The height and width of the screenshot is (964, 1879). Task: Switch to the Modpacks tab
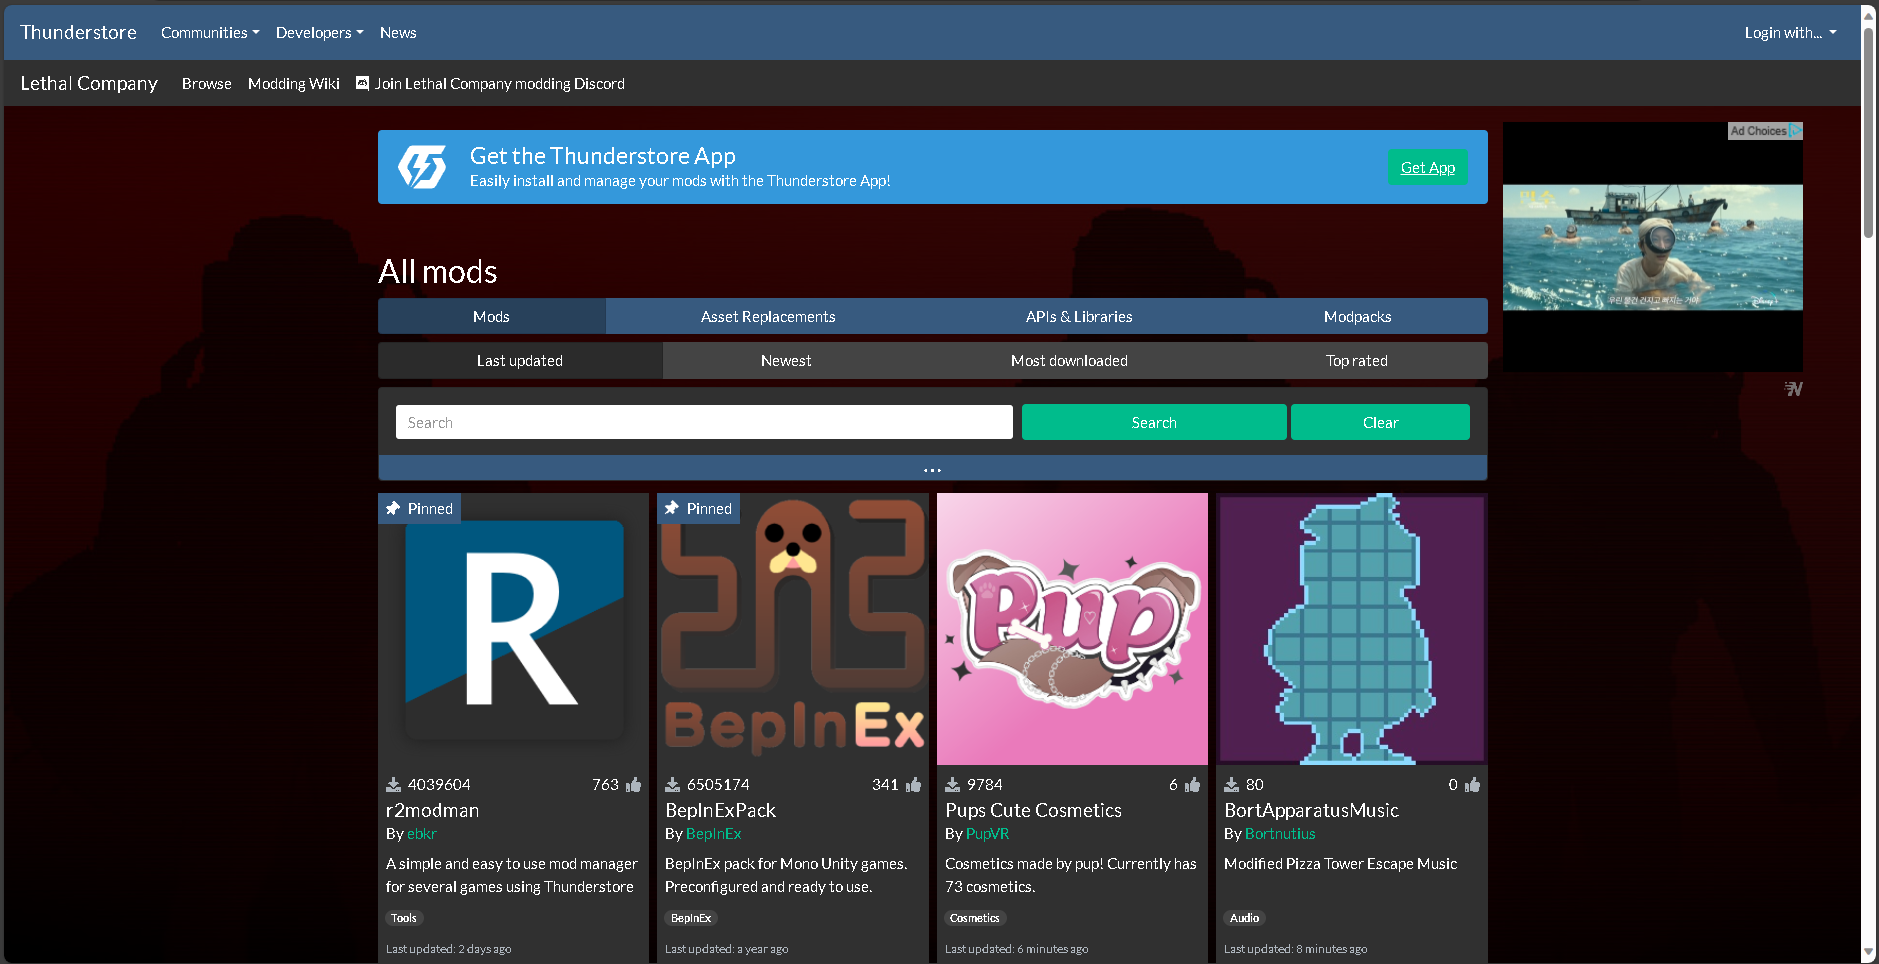[x=1358, y=316]
